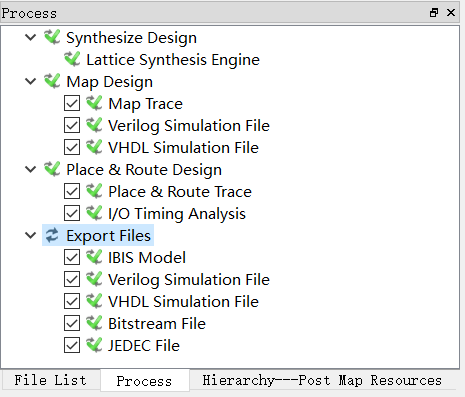Select the Bitstream File item
Screen dimensions: 465x397
coord(157,324)
